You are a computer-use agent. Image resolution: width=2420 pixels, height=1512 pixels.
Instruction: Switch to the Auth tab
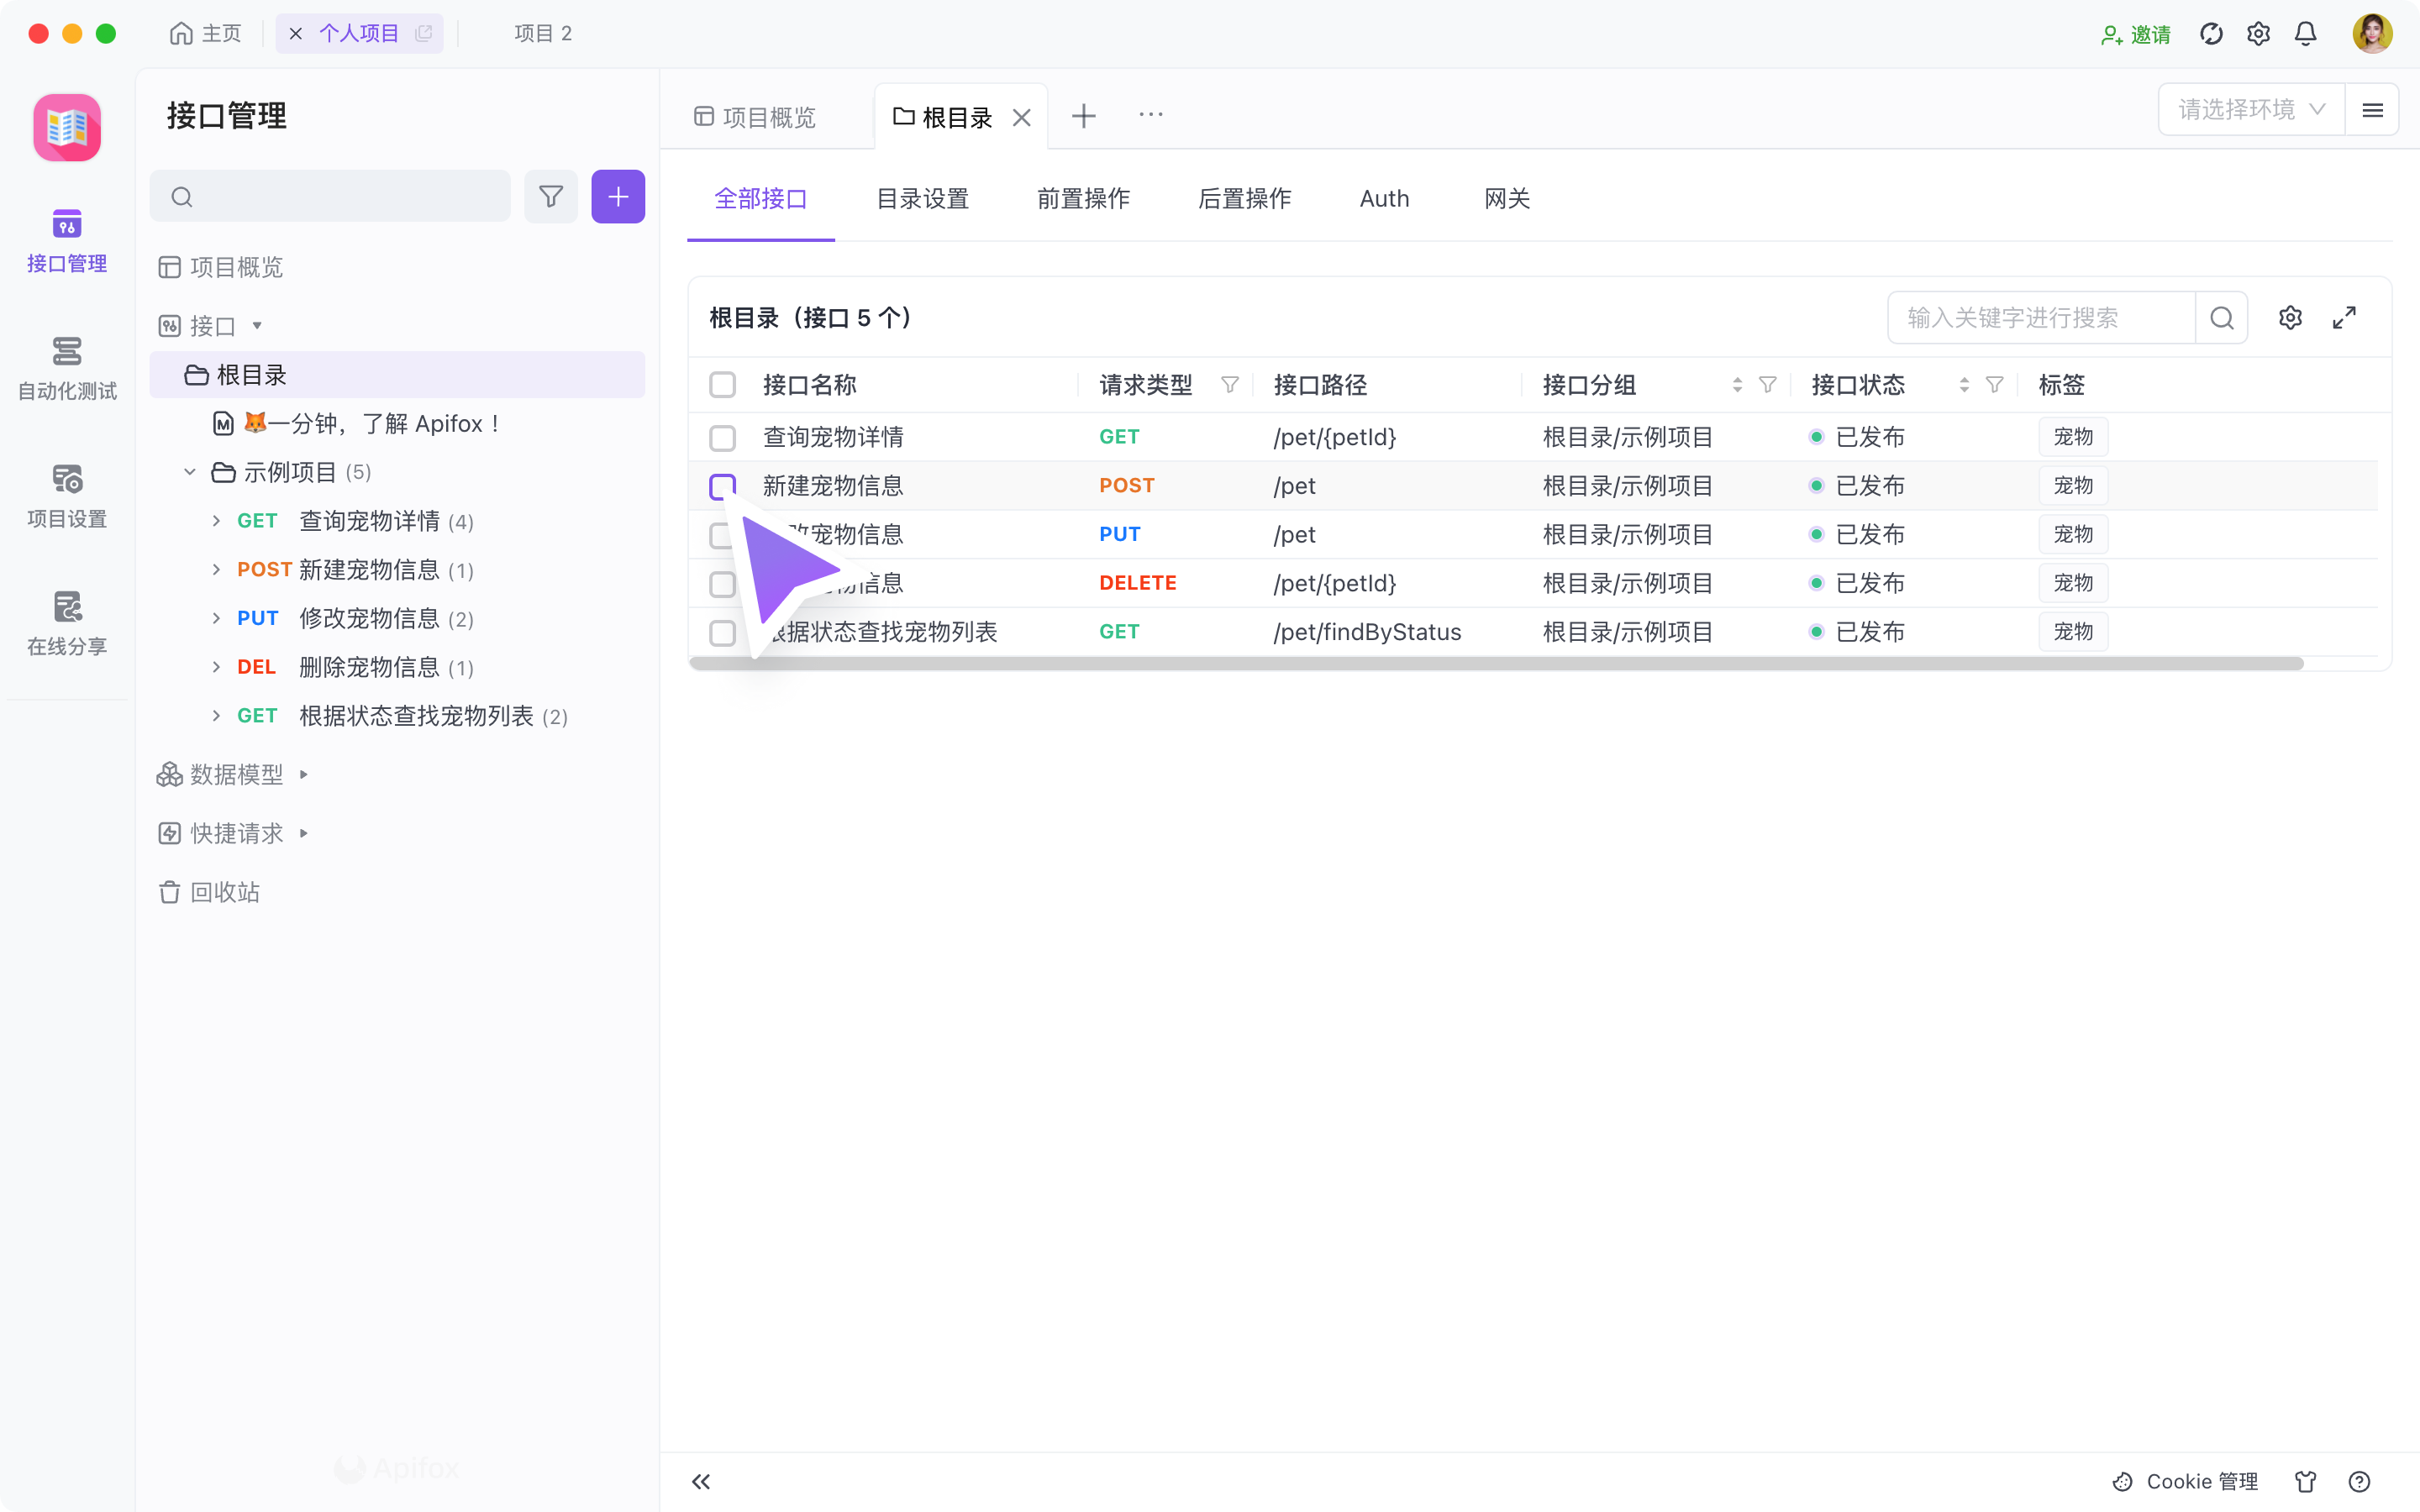click(1383, 198)
